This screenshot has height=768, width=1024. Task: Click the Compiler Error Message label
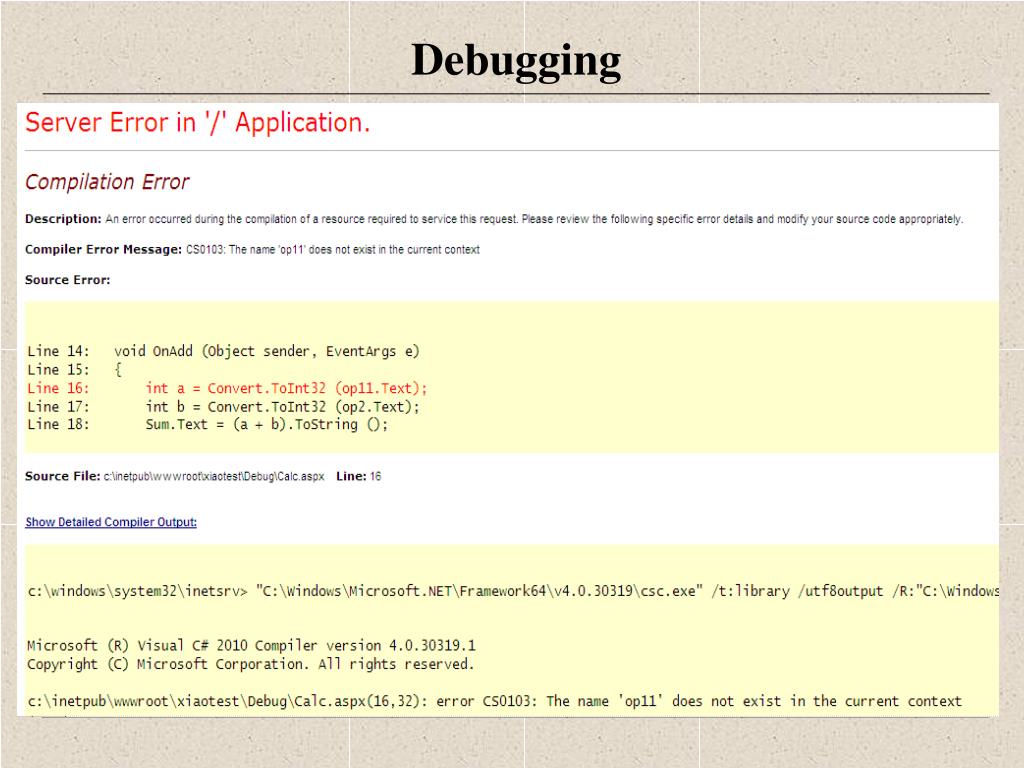103,249
